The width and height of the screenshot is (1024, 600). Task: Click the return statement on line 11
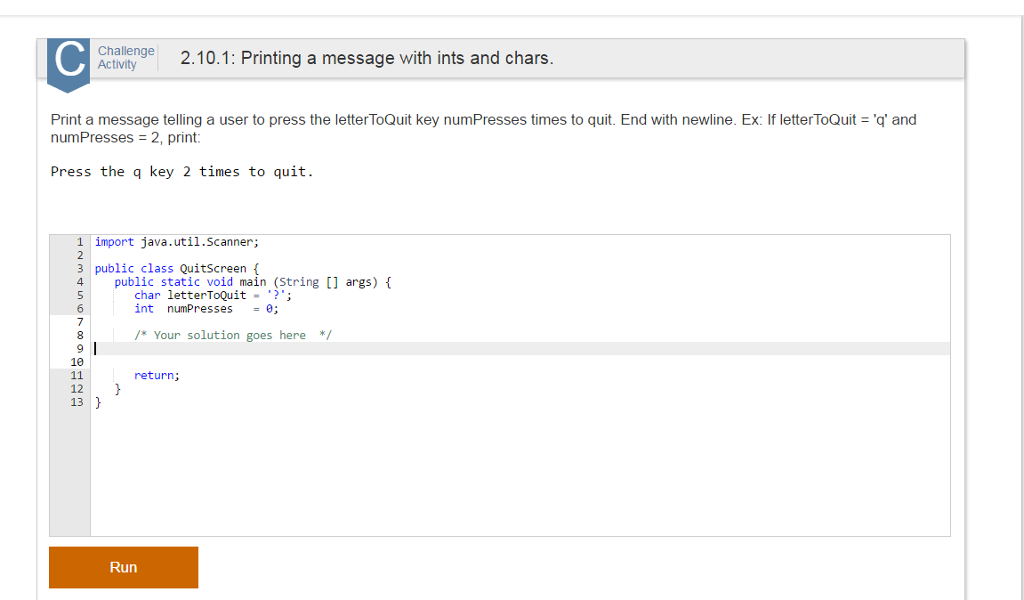157,375
